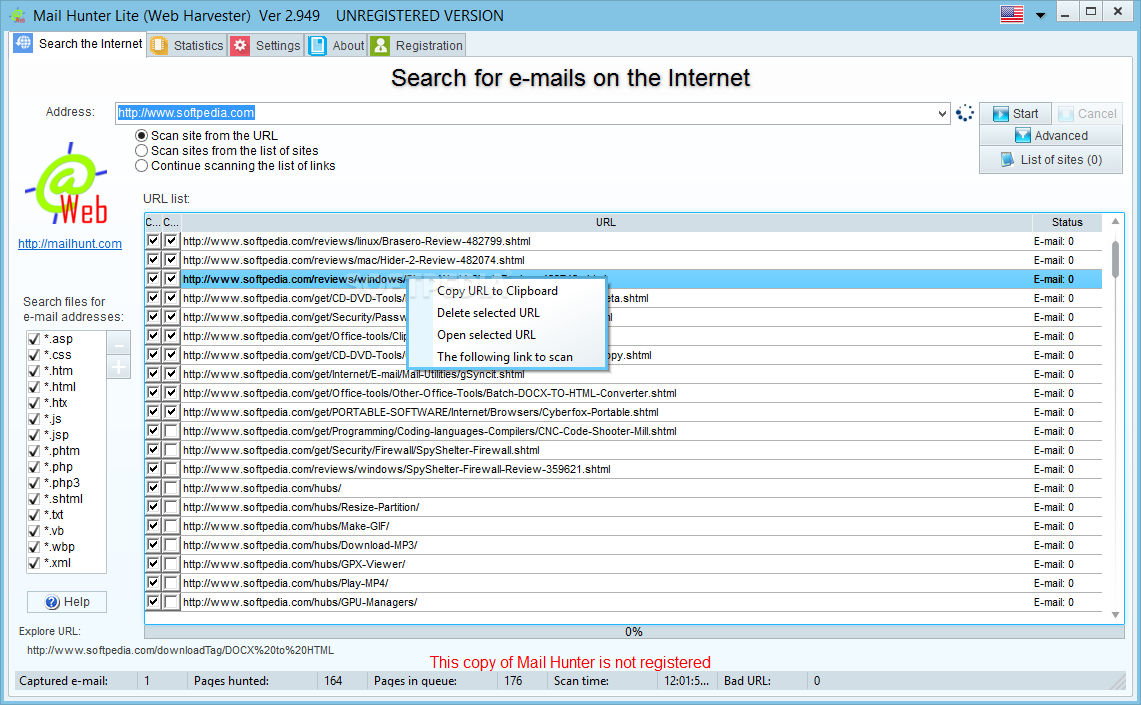Click the plus button beside file extensions
Viewport: 1141px width, 705px height.
(x=119, y=367)
